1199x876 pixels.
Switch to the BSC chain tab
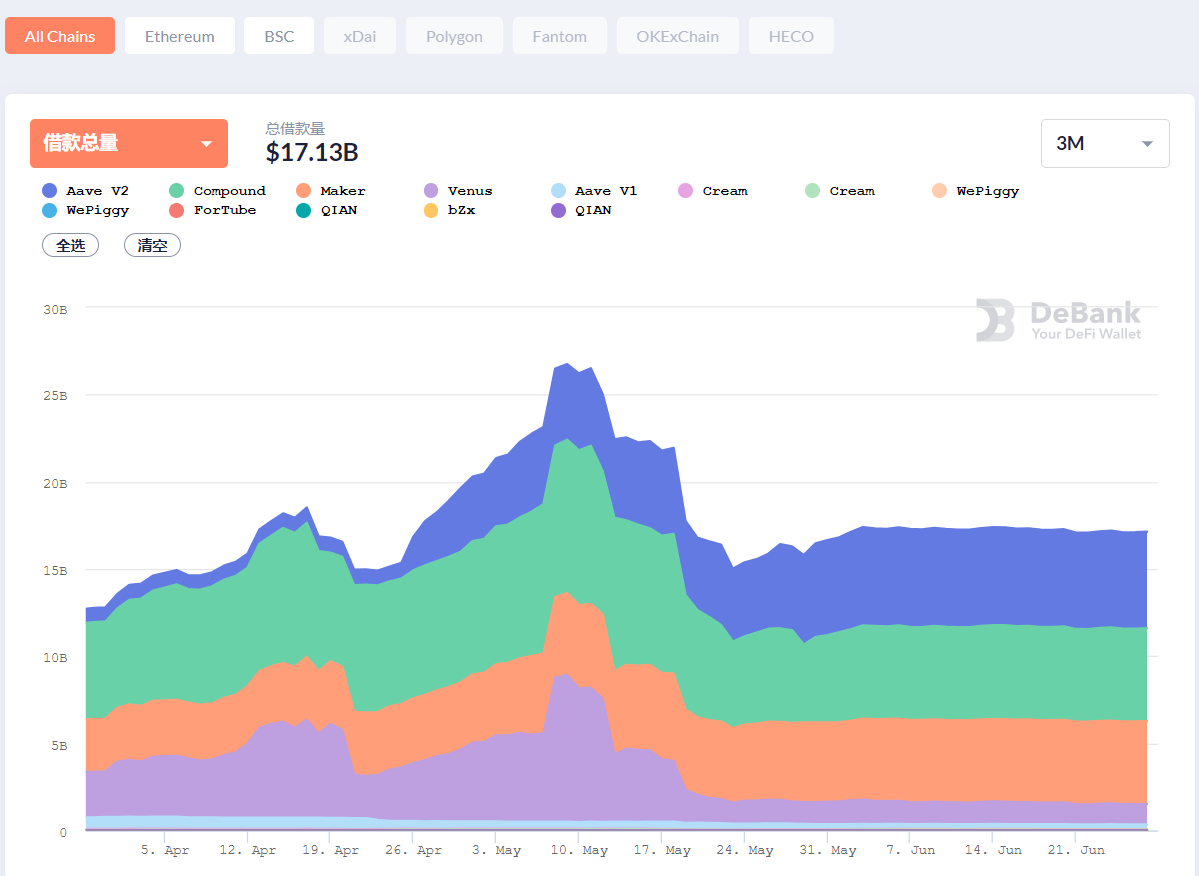click(279, 36)
